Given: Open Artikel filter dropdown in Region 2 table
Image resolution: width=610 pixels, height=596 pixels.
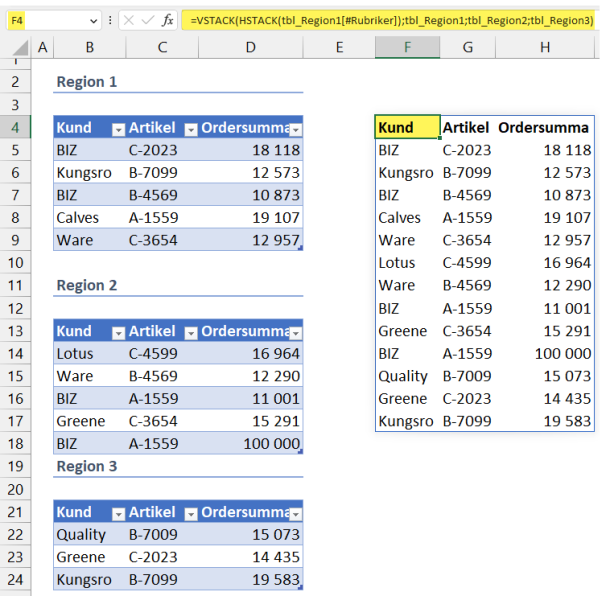Looking at the screenshot, I should coord(189,332).
